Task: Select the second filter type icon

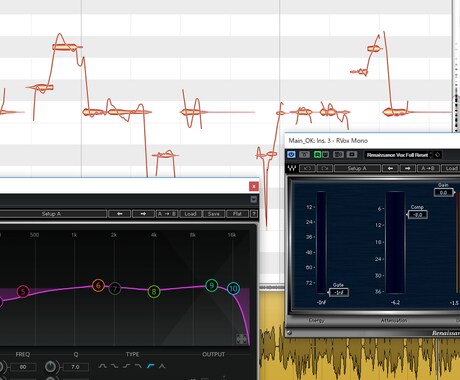Action: (115, 366)
